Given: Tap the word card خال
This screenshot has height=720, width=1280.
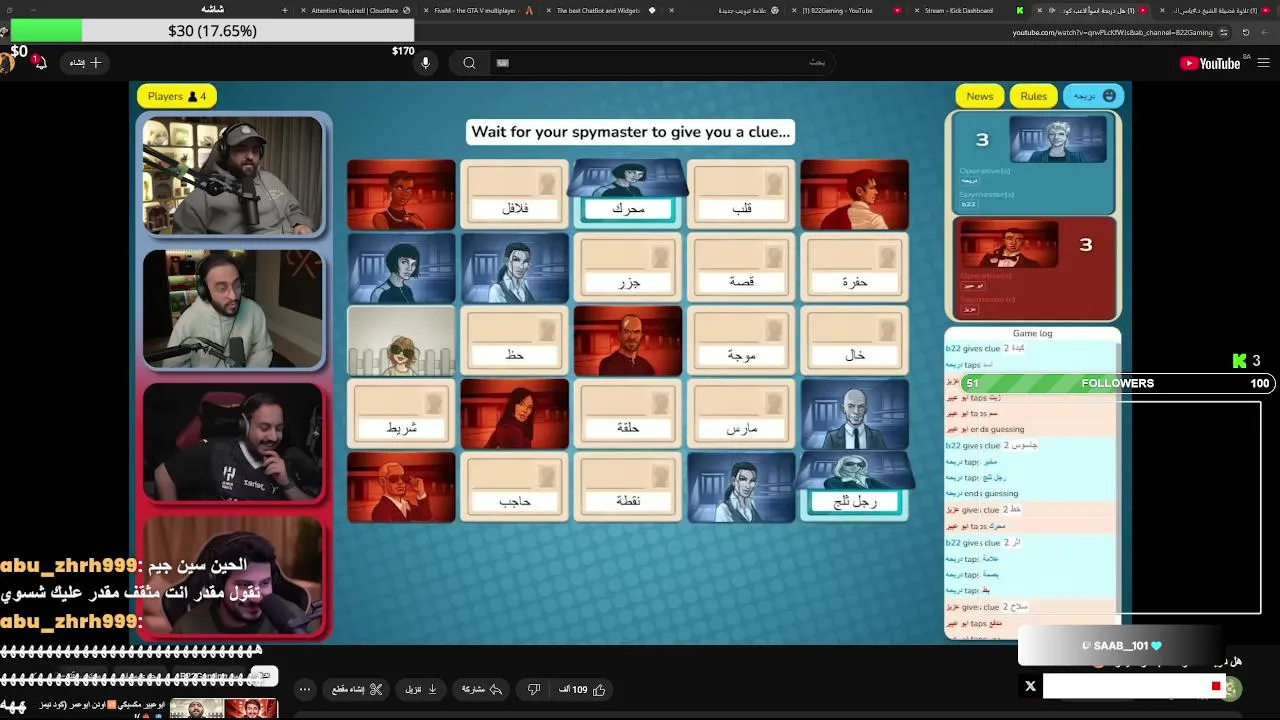Looking at the screenshot, I should (x=855, y=341).
